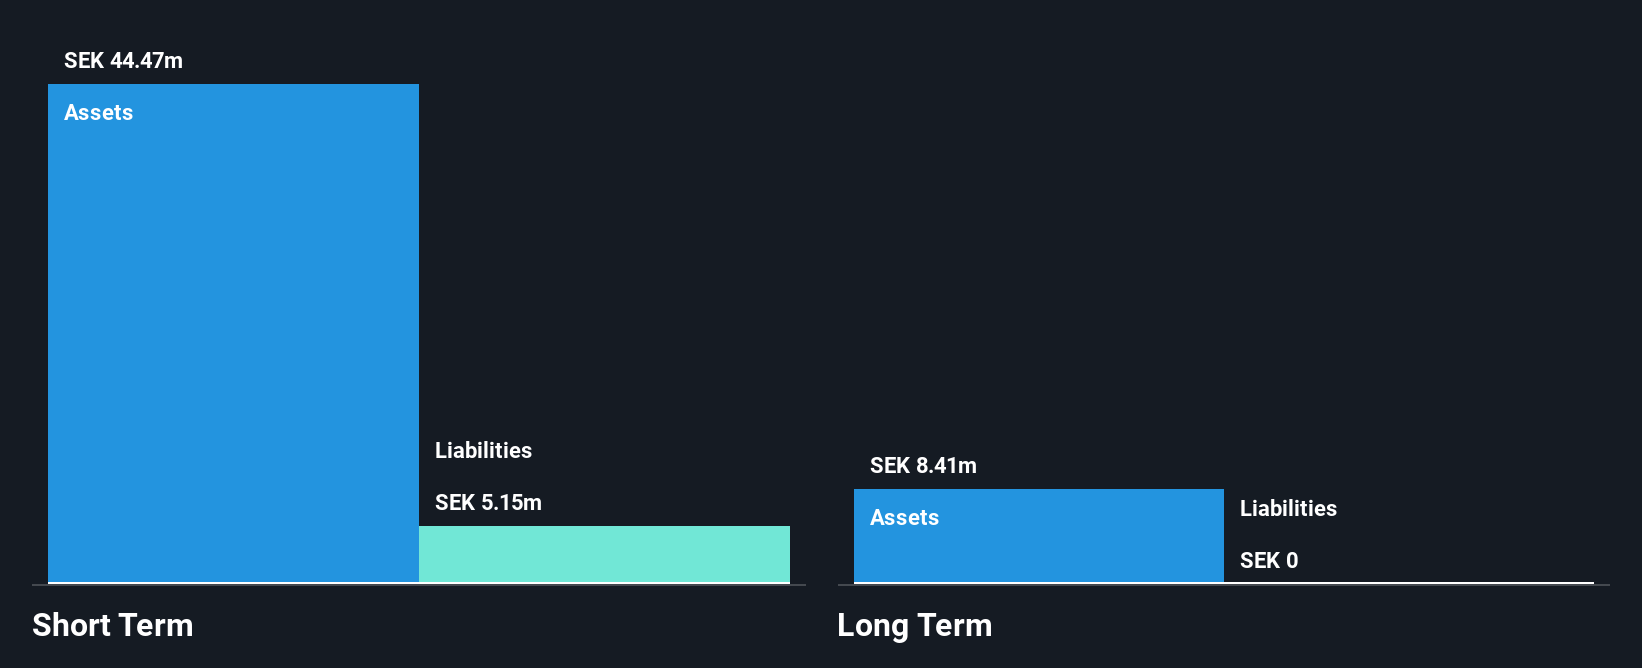Screen dimensions: 1642x668
Task: Click the tall Short Term Assets bar
Action: pyautogui.click(x=233, y=333)
